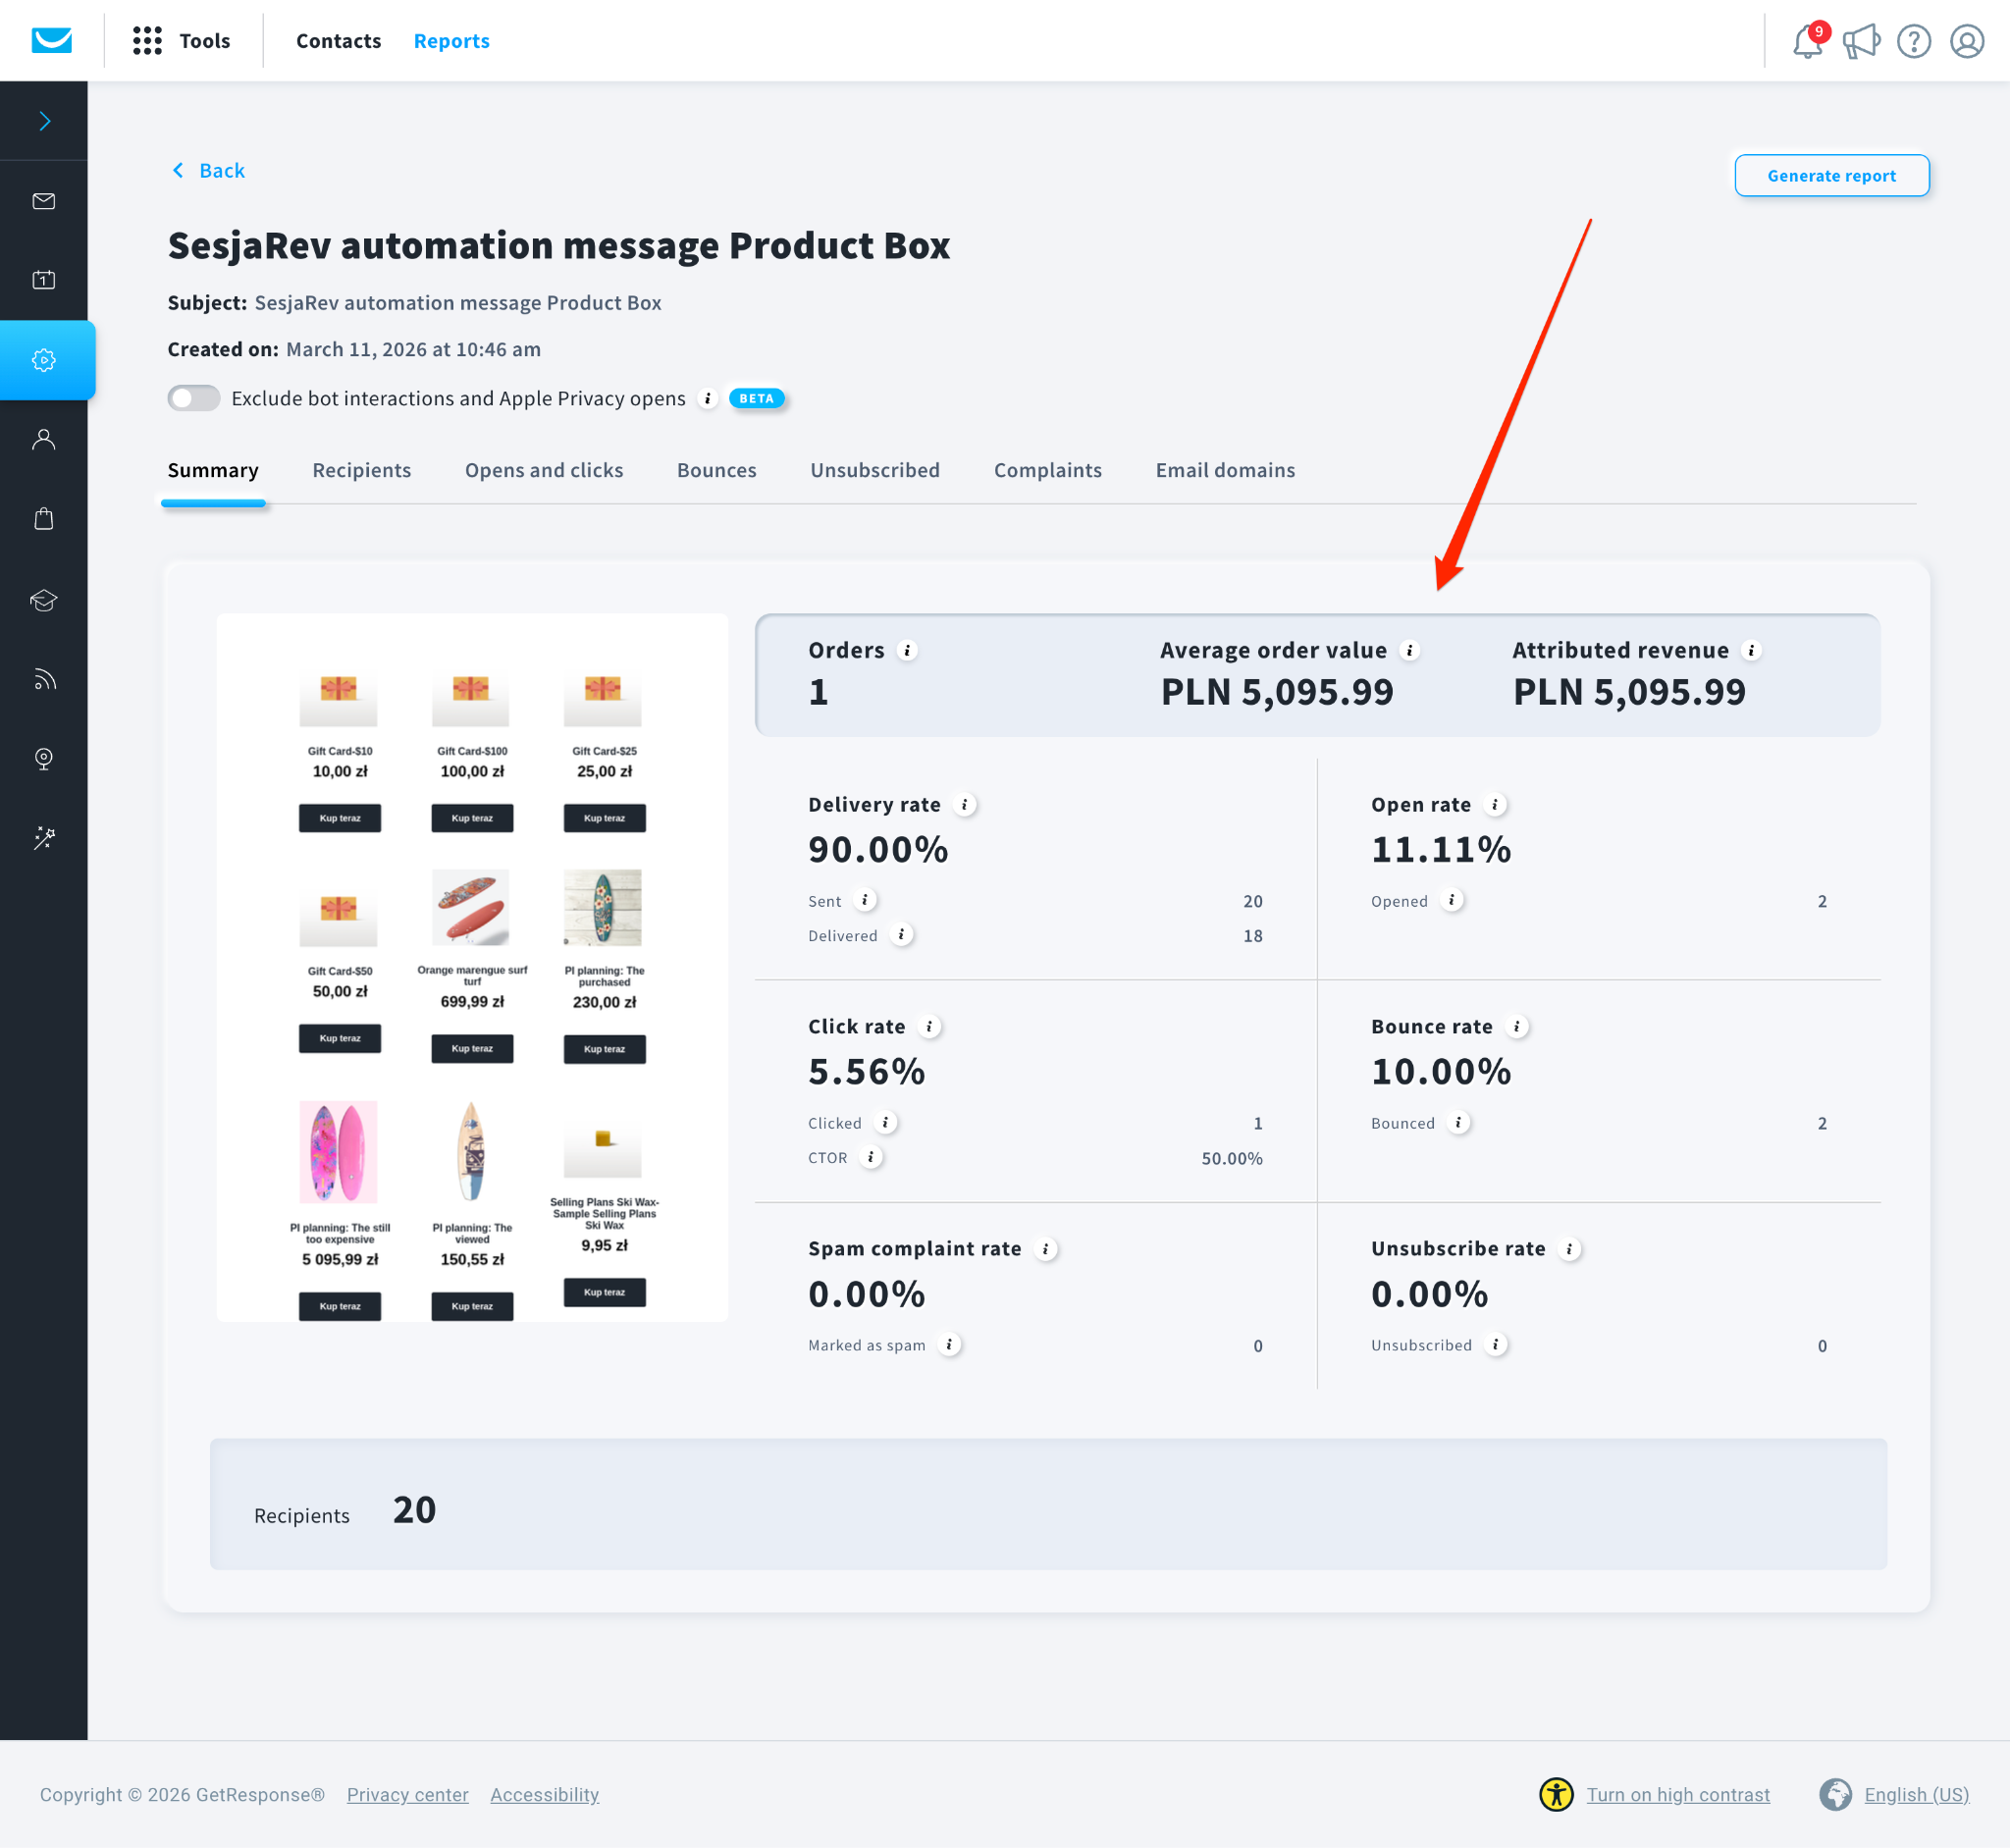Open the magic wand sidebar icon
Viewport: 2010px width, 1848px height.
point(44,838)
